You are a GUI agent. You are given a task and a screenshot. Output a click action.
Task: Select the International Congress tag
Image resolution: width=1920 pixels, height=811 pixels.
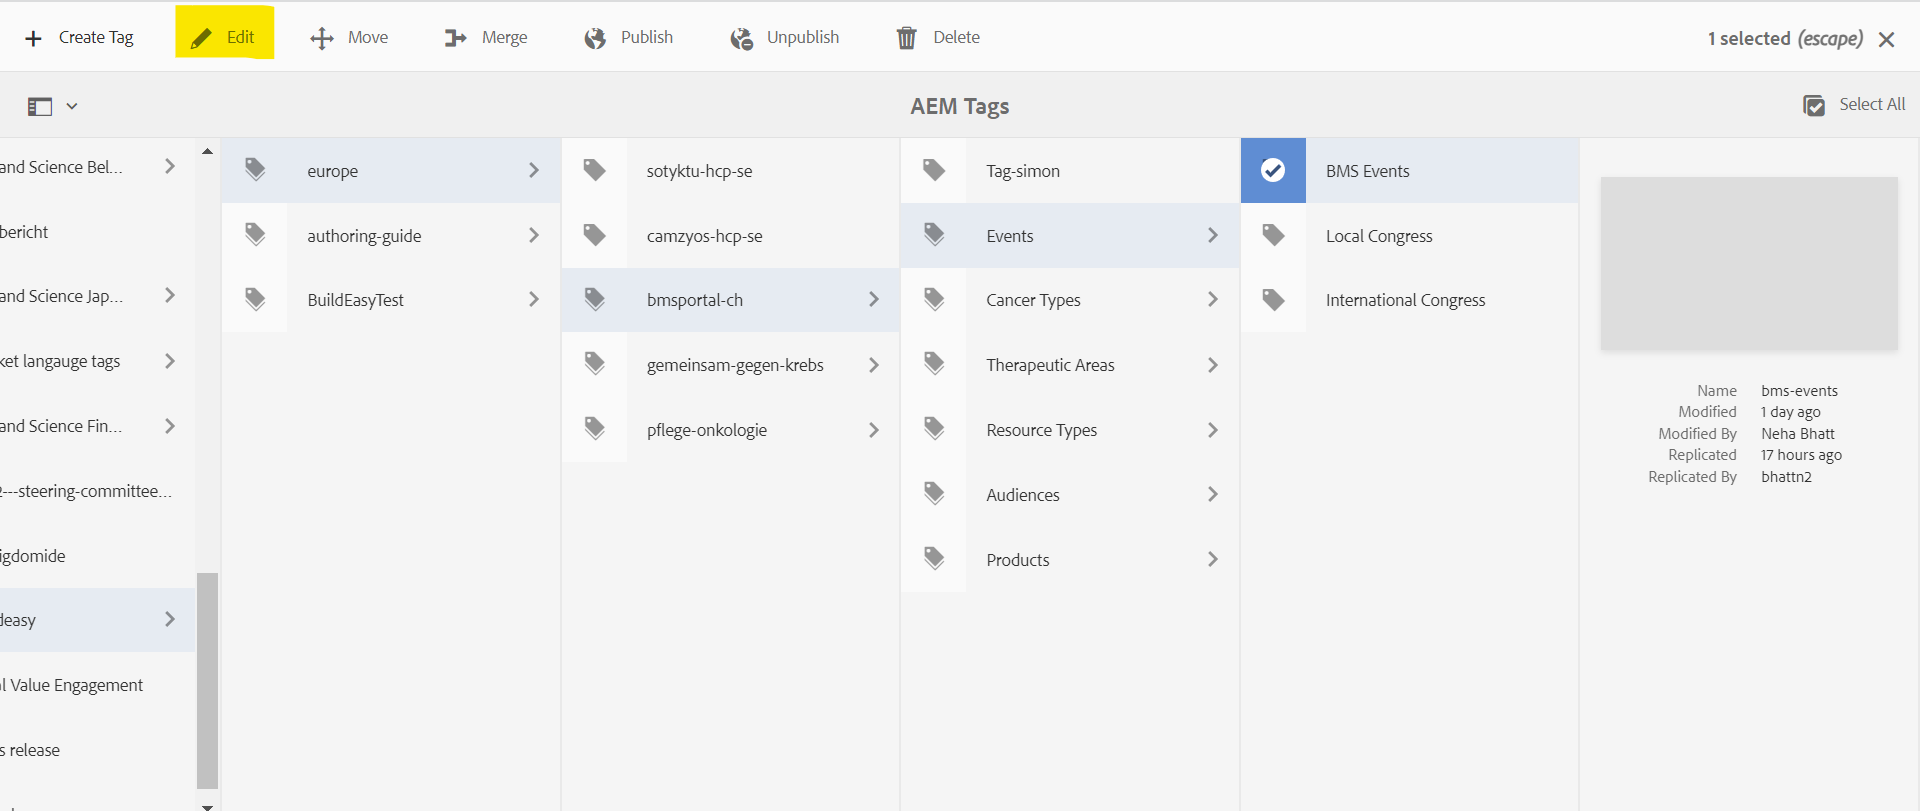1410,299
